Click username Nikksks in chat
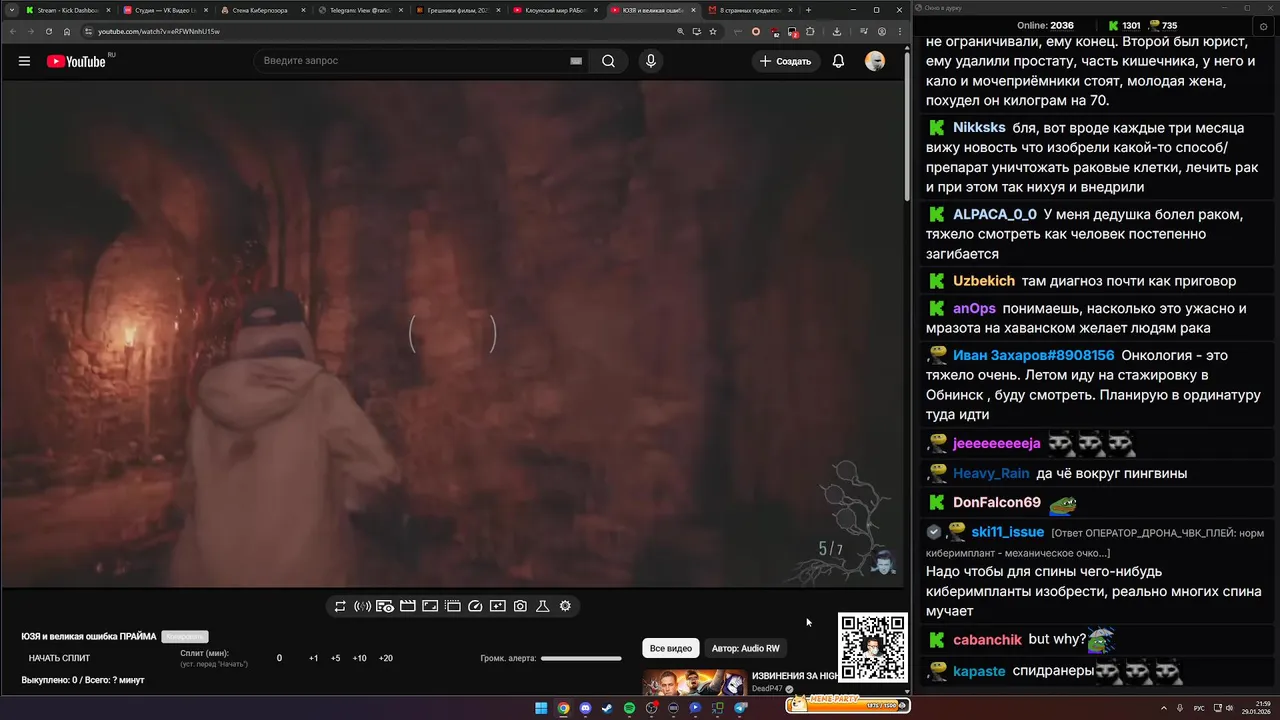The height and width of the screenshot is (720, 1280). tap(979, 128)
